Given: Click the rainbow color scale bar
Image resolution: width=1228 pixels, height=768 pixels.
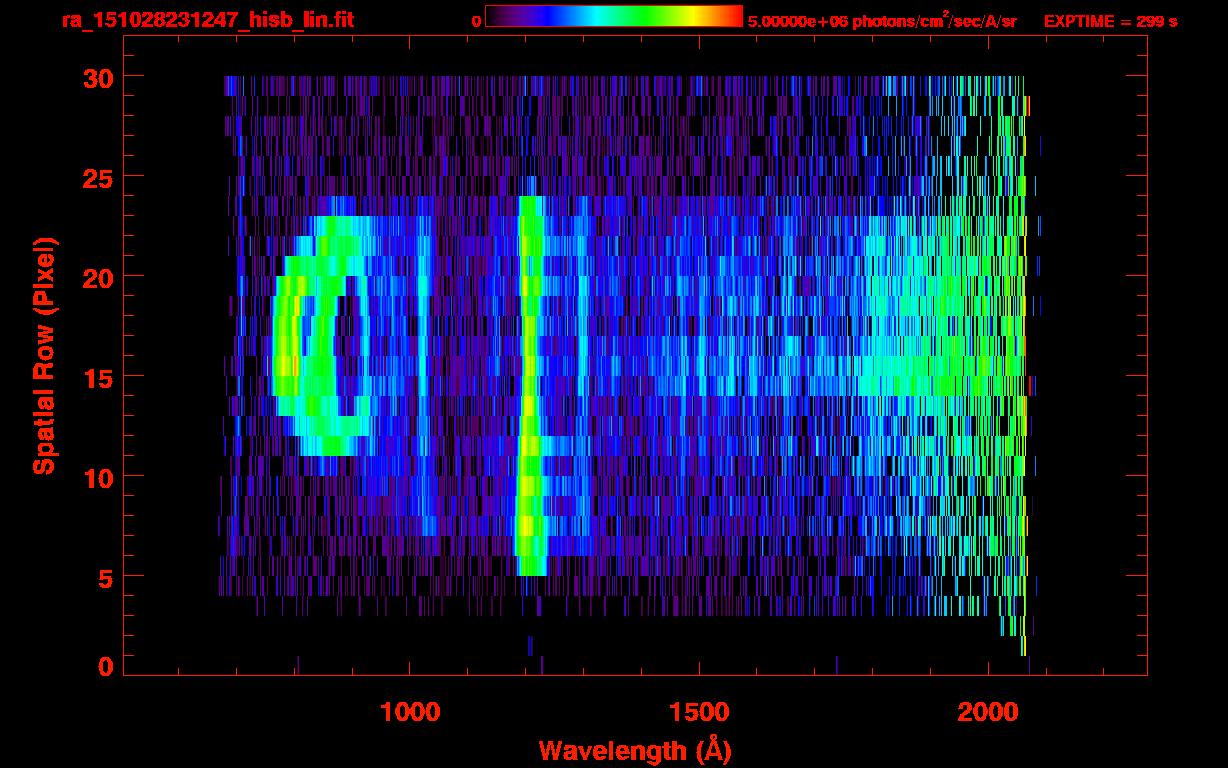Looking at the screenshot, I should click(x=614, y=16).
